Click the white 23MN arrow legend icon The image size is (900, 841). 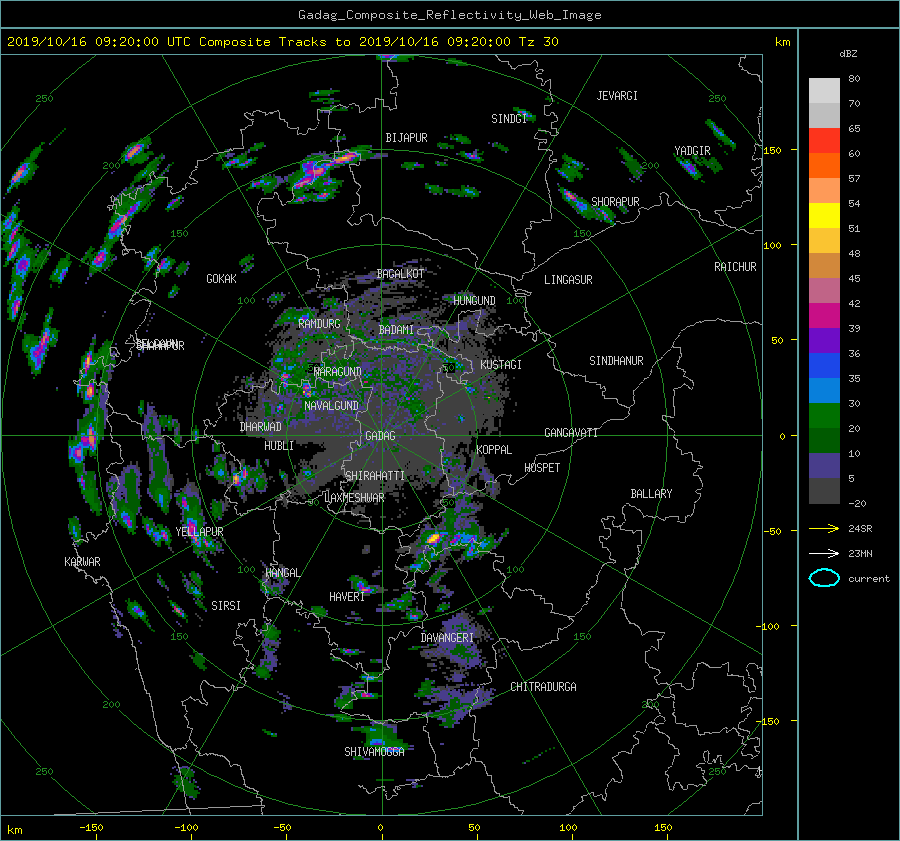(824, 553)
